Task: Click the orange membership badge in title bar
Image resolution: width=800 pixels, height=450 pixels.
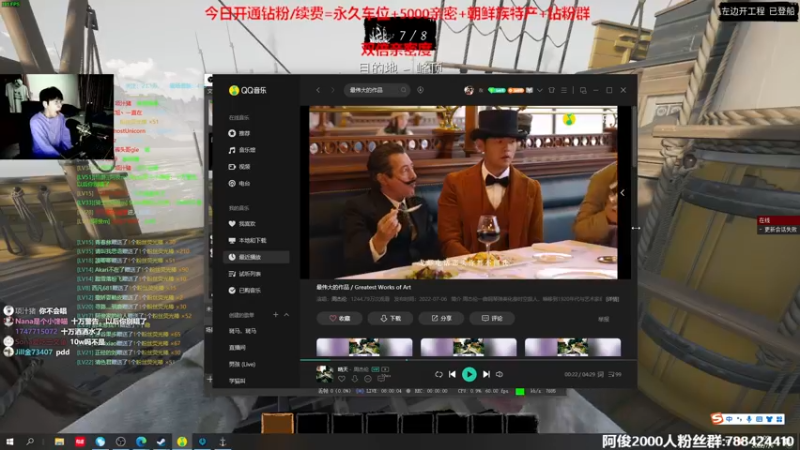Action: (516, 90)
